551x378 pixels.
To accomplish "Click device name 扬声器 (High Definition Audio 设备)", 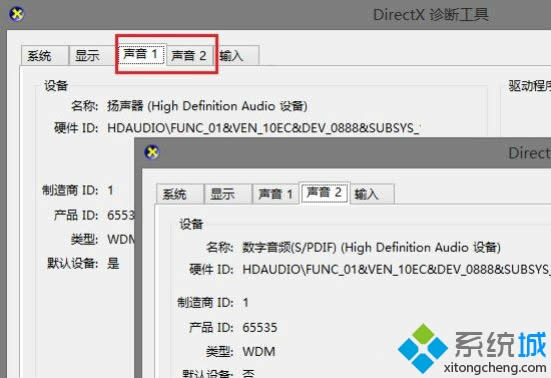I will coord(207,106).
